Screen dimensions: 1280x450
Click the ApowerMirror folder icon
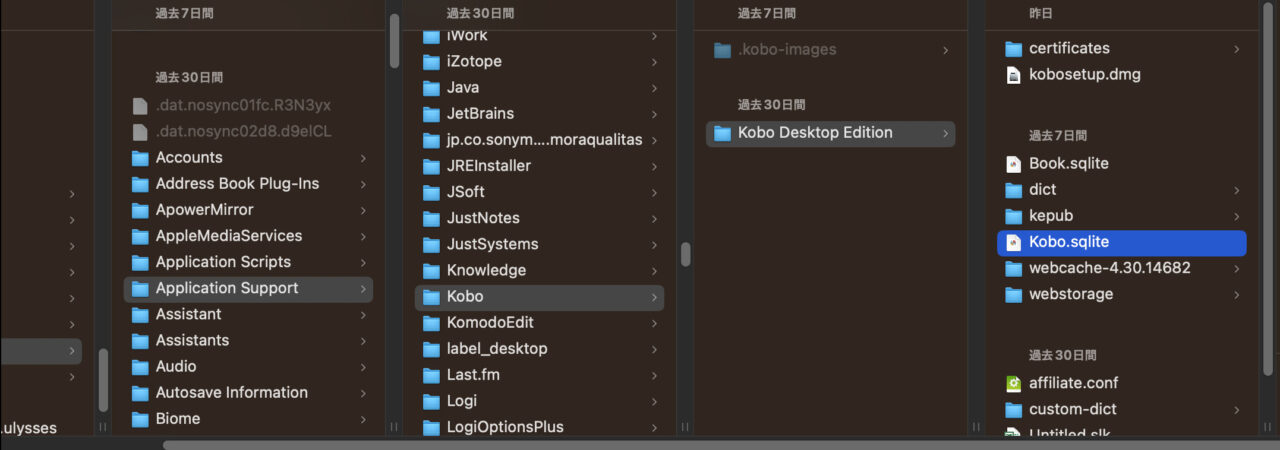click(x=140, y=210)
